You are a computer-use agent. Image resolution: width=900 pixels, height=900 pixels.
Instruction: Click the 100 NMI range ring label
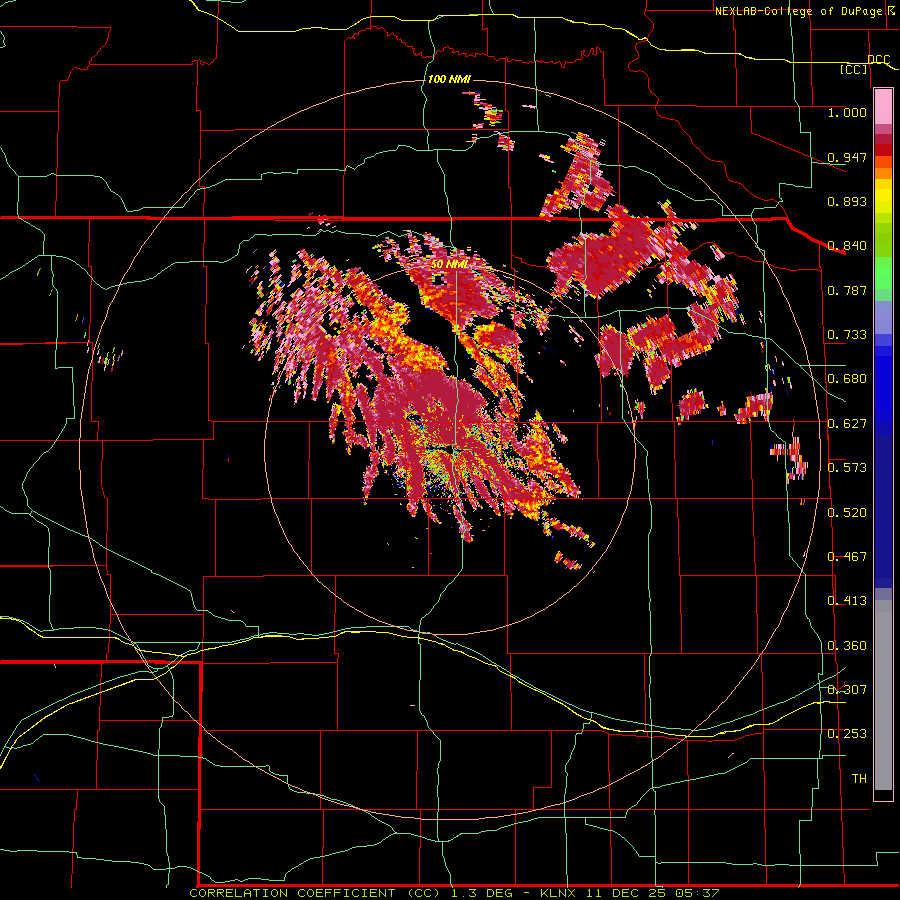pos(449,79)
